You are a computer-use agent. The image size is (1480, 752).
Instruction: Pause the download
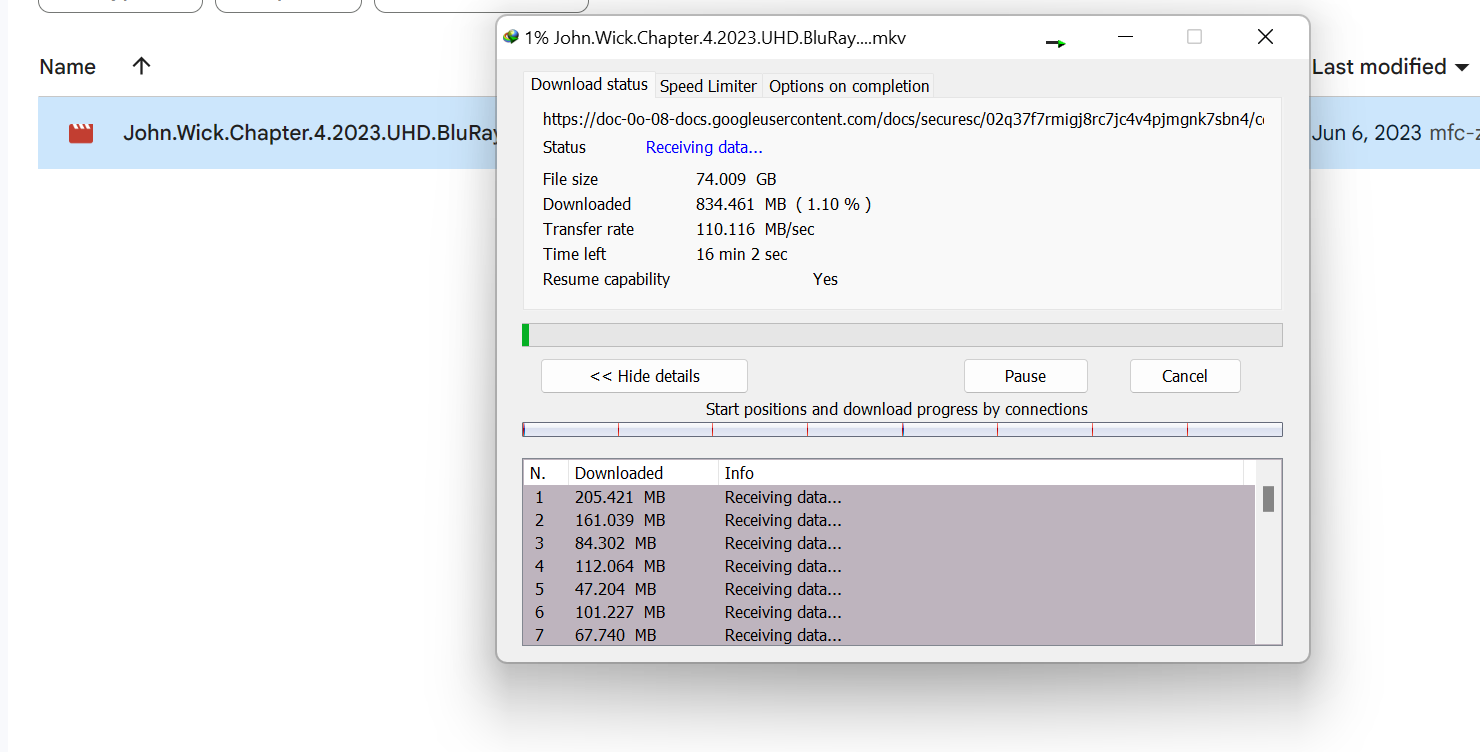coord(1025,376)
